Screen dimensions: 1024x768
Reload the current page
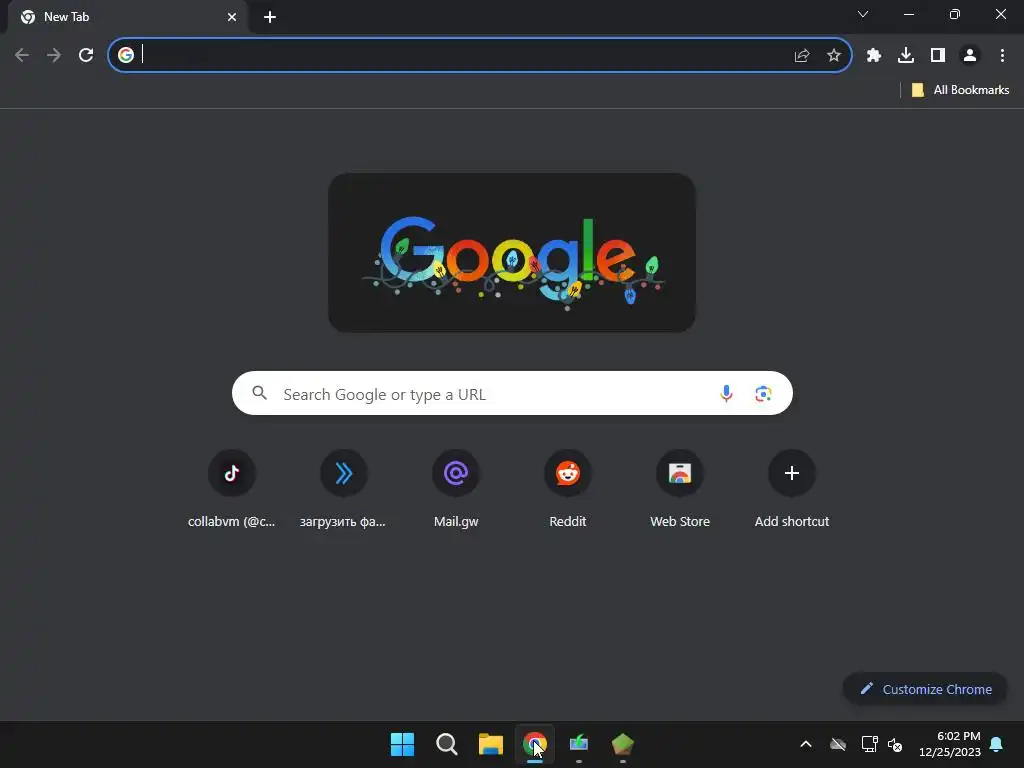pos(86,55)
